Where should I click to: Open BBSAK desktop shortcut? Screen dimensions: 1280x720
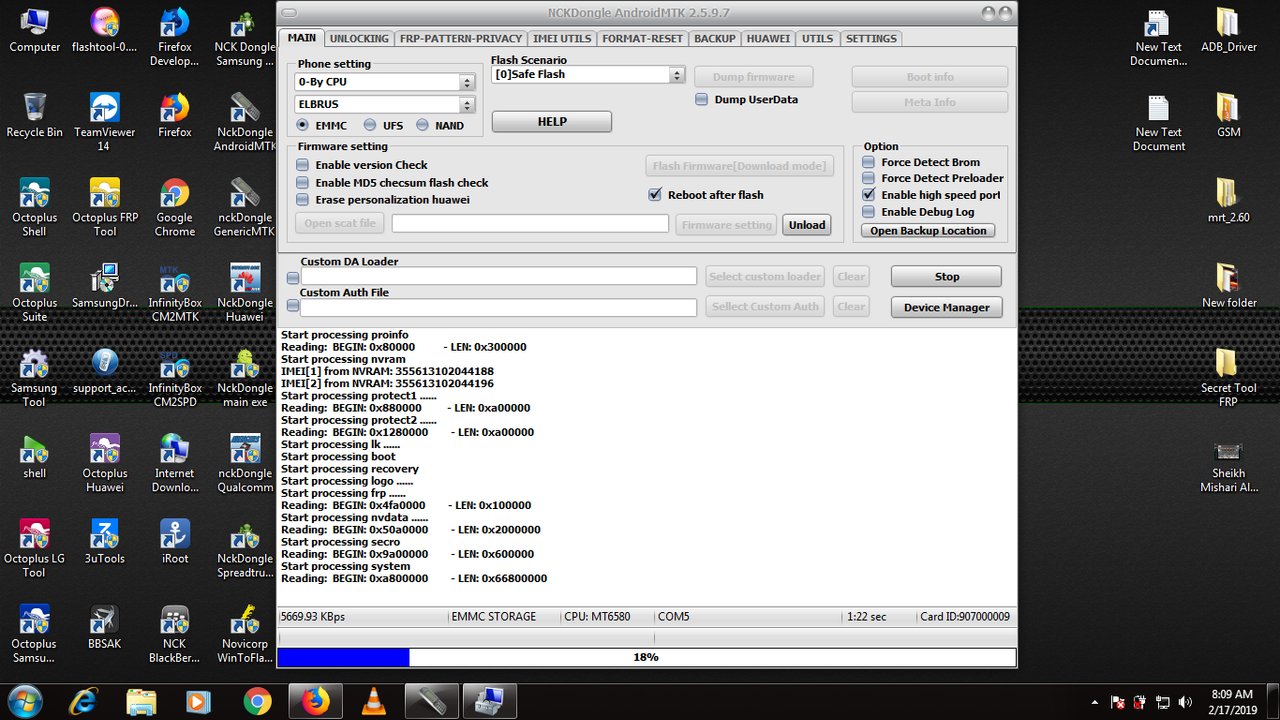pyautogui.click(x=104, y=626)
